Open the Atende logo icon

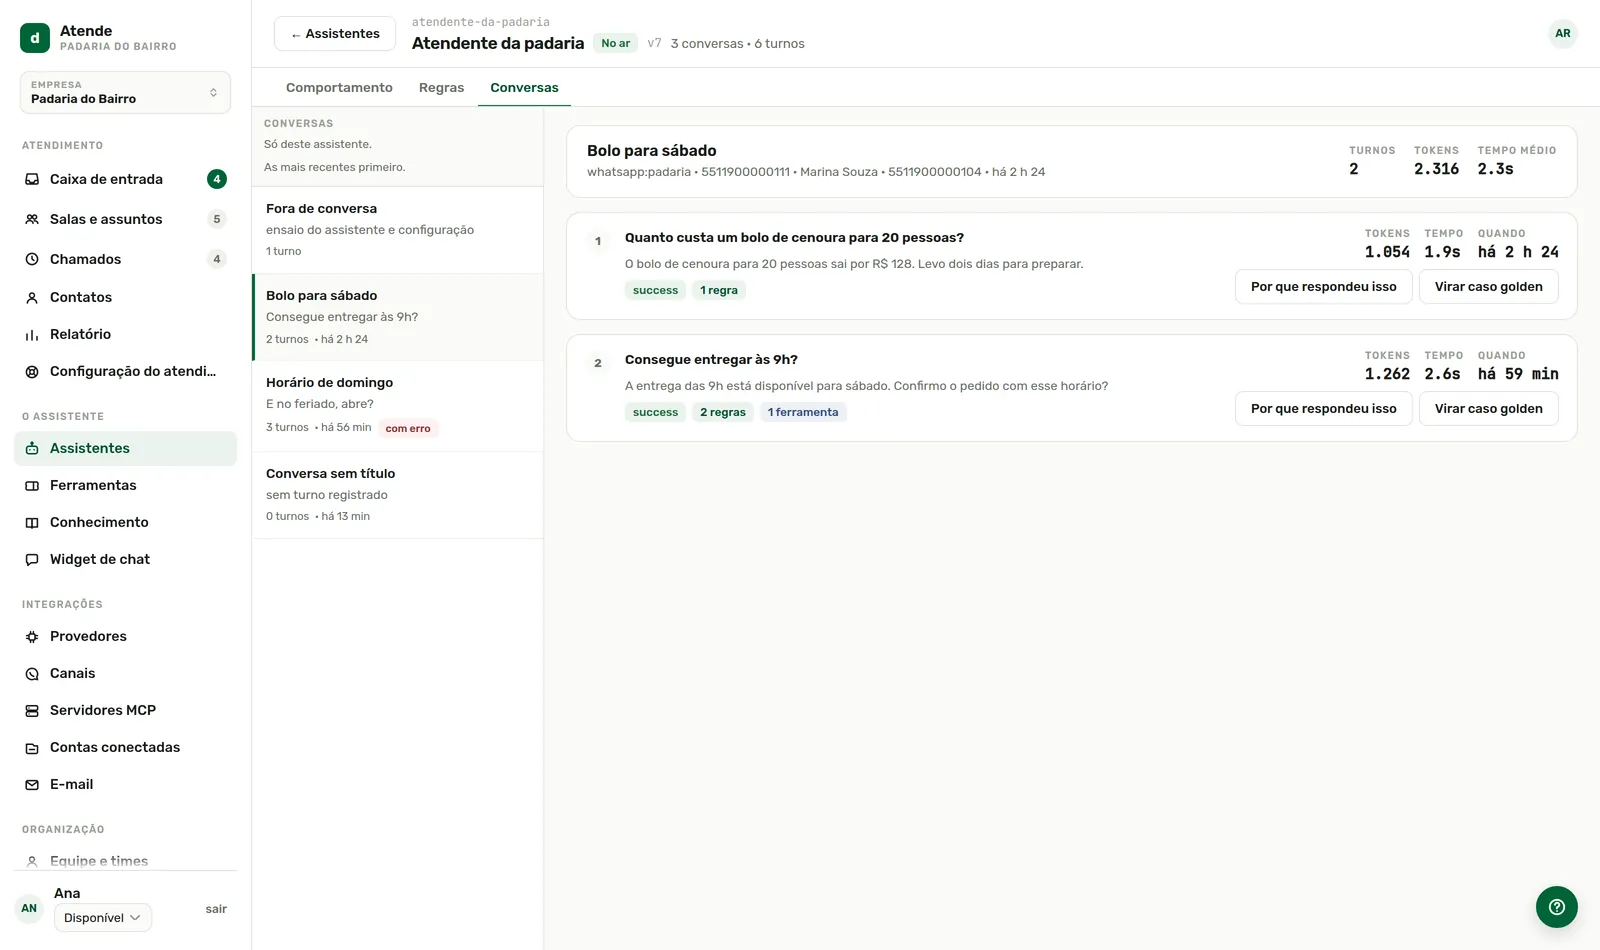click(x=35, y=38)
